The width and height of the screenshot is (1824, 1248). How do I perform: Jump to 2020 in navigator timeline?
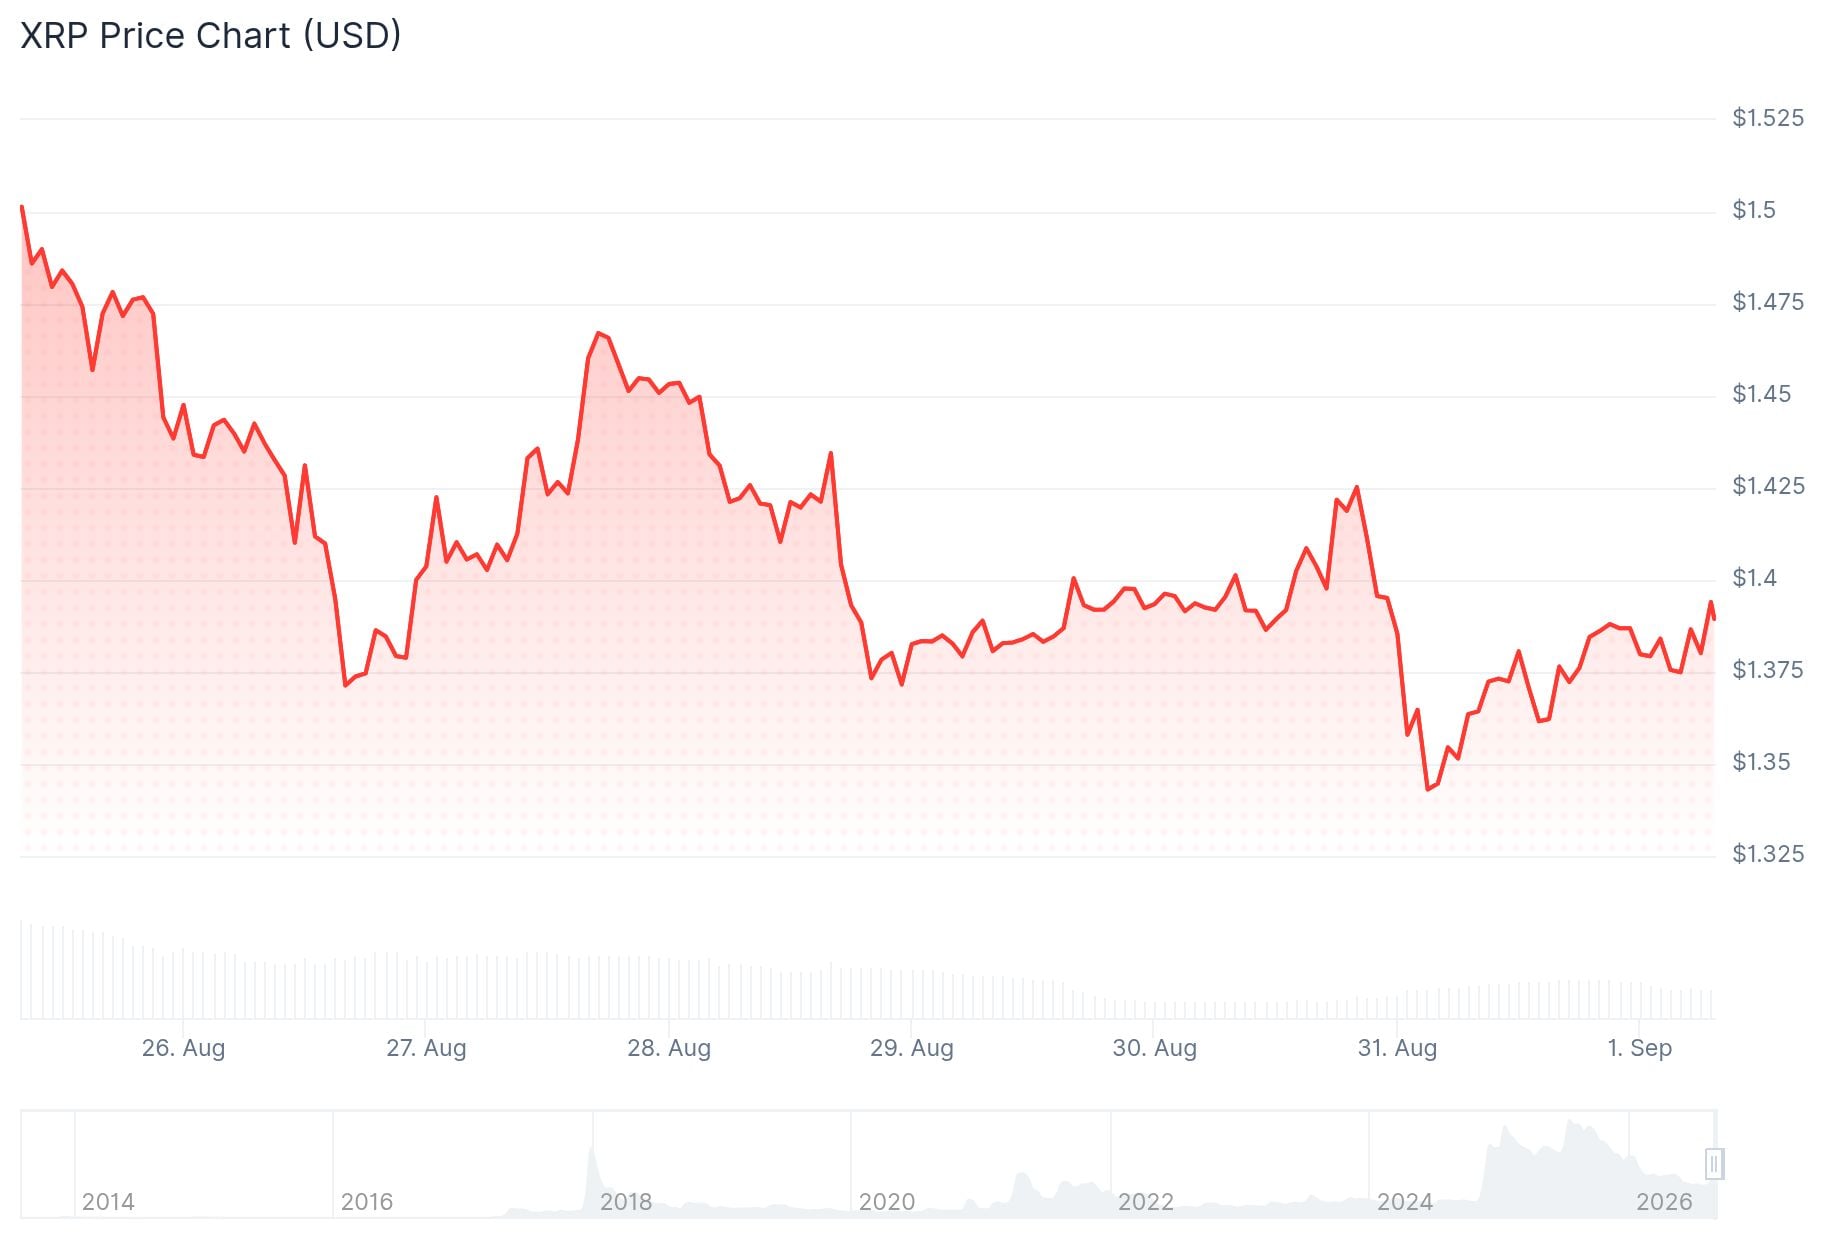point(887,1202)
